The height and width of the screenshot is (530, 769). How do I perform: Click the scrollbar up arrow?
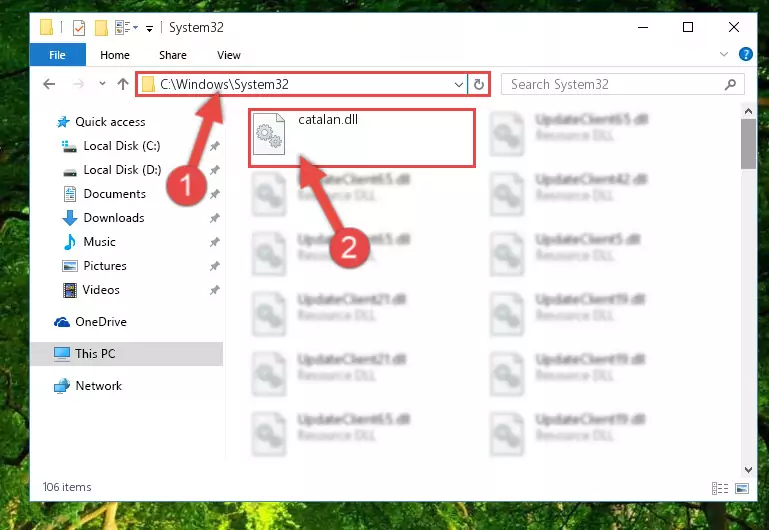[x=748, y=112]
